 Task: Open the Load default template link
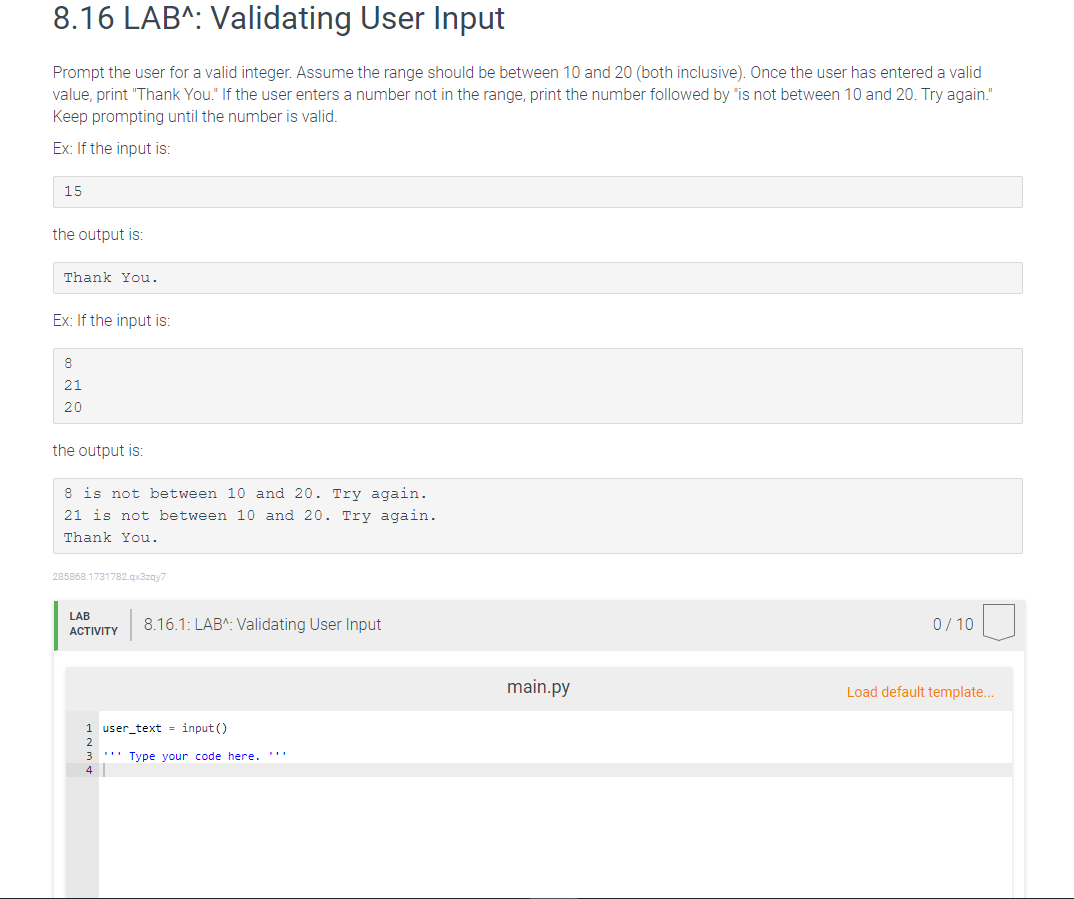point(919,692)
